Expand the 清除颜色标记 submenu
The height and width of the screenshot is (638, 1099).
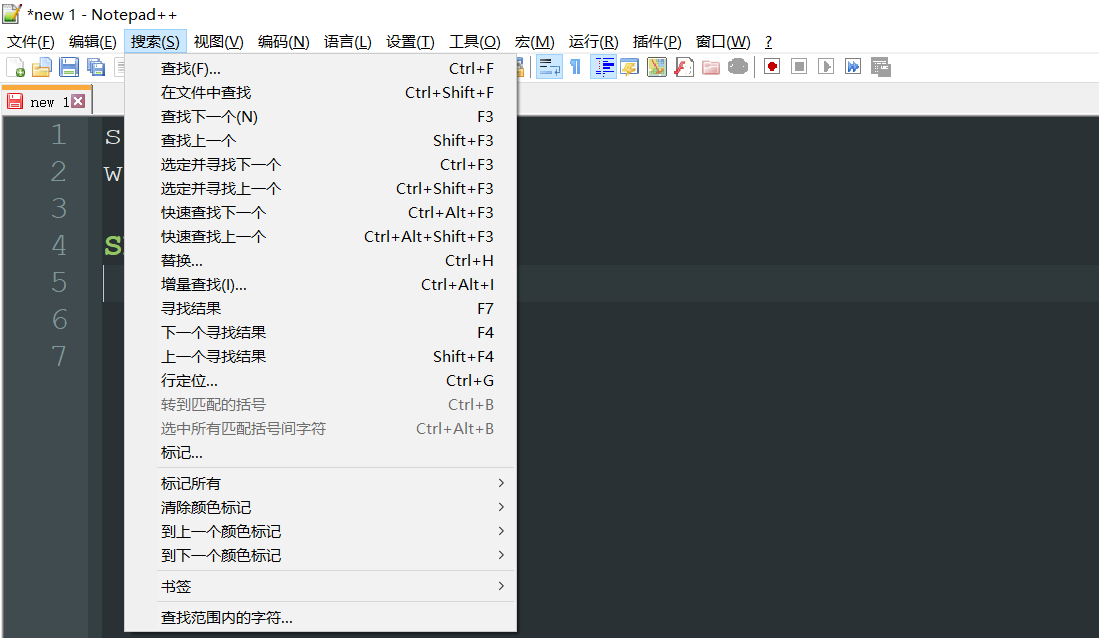pyautogui.click(x=320, y=507)
